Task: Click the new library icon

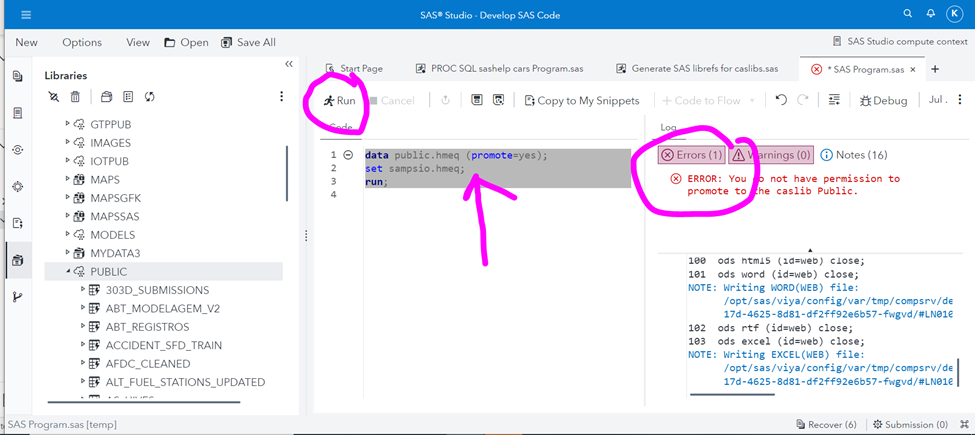Action: [x=106, y=96]
